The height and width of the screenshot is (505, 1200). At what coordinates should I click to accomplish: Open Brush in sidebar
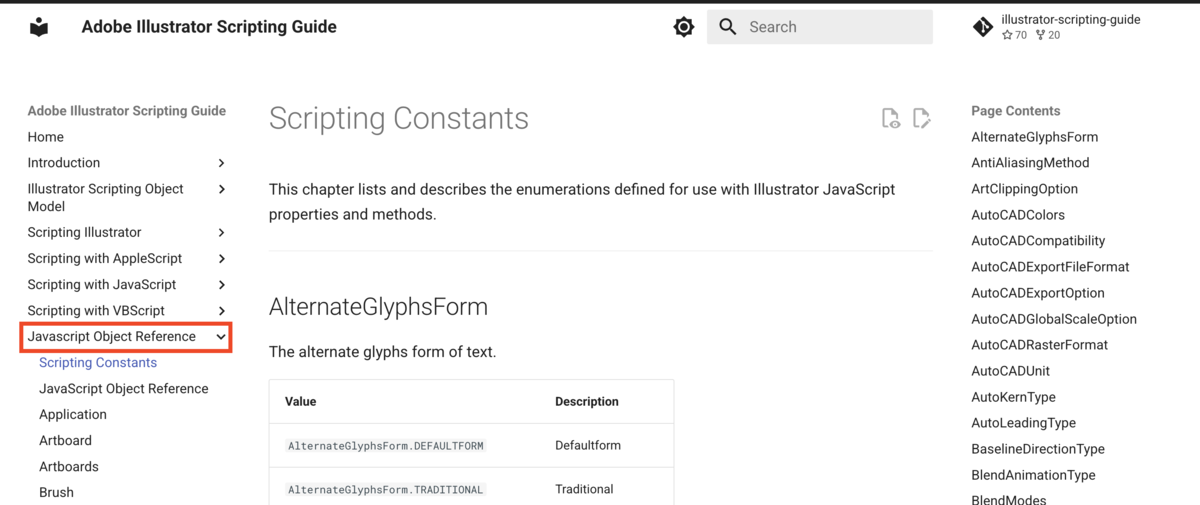[56, 493]
